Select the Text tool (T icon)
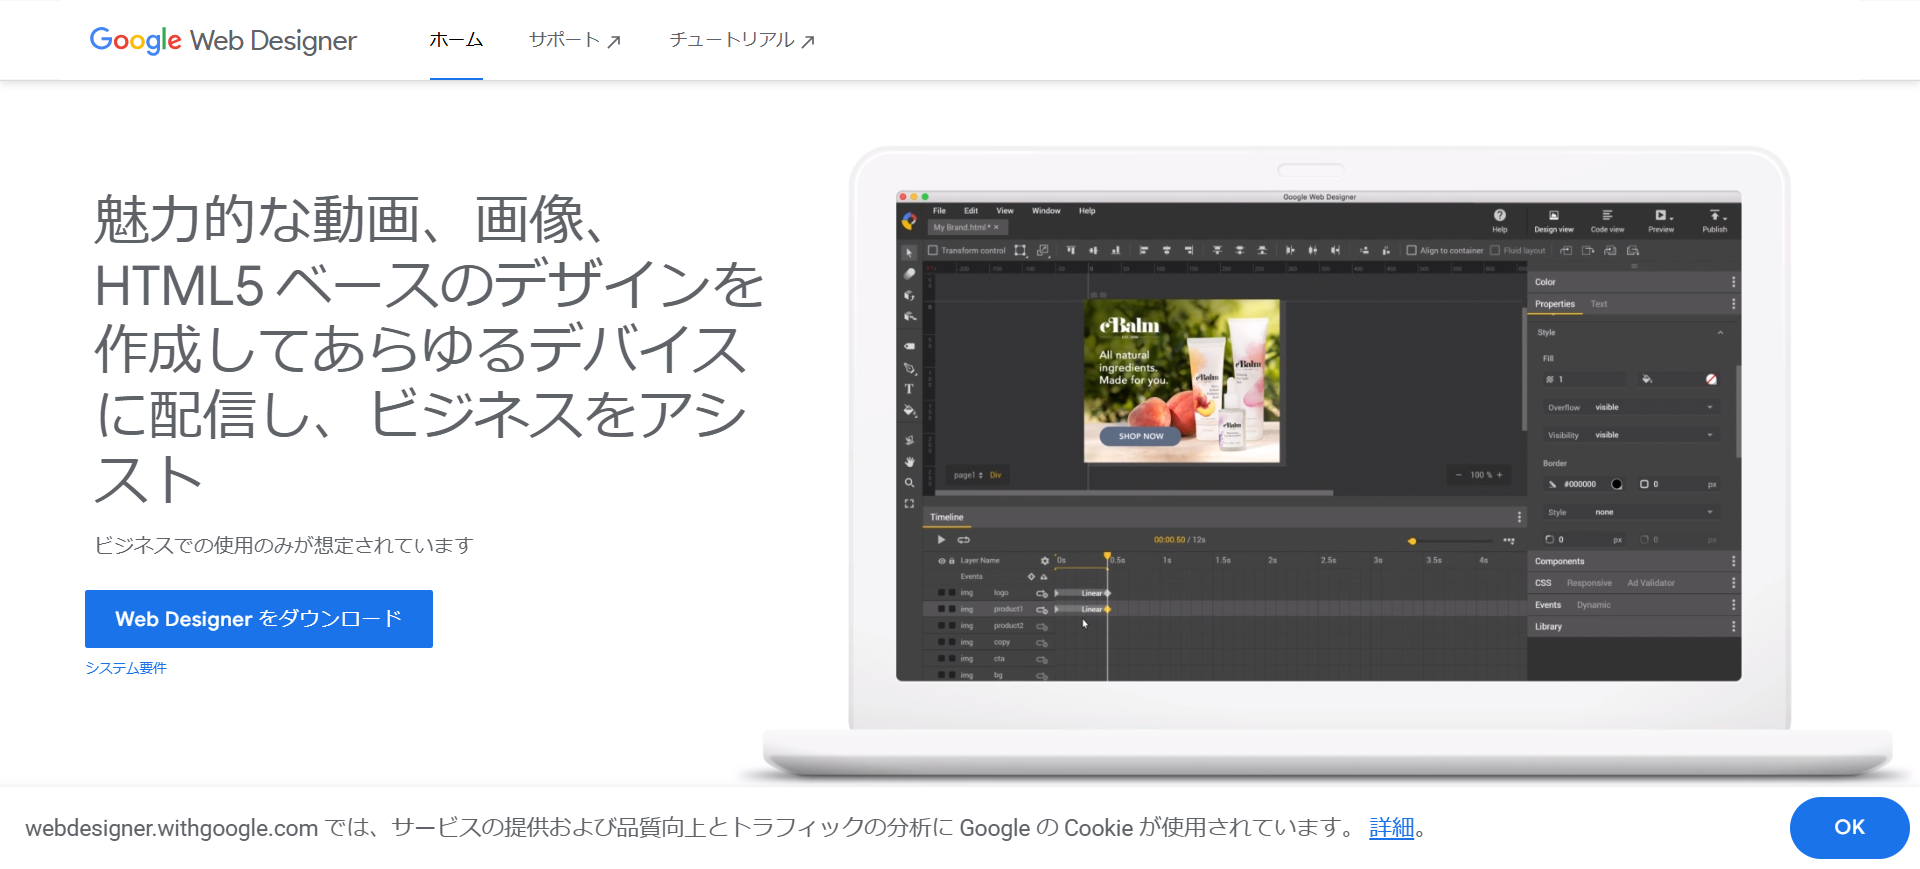Viewport: 1920px width, 869px height. coord(909,389)
